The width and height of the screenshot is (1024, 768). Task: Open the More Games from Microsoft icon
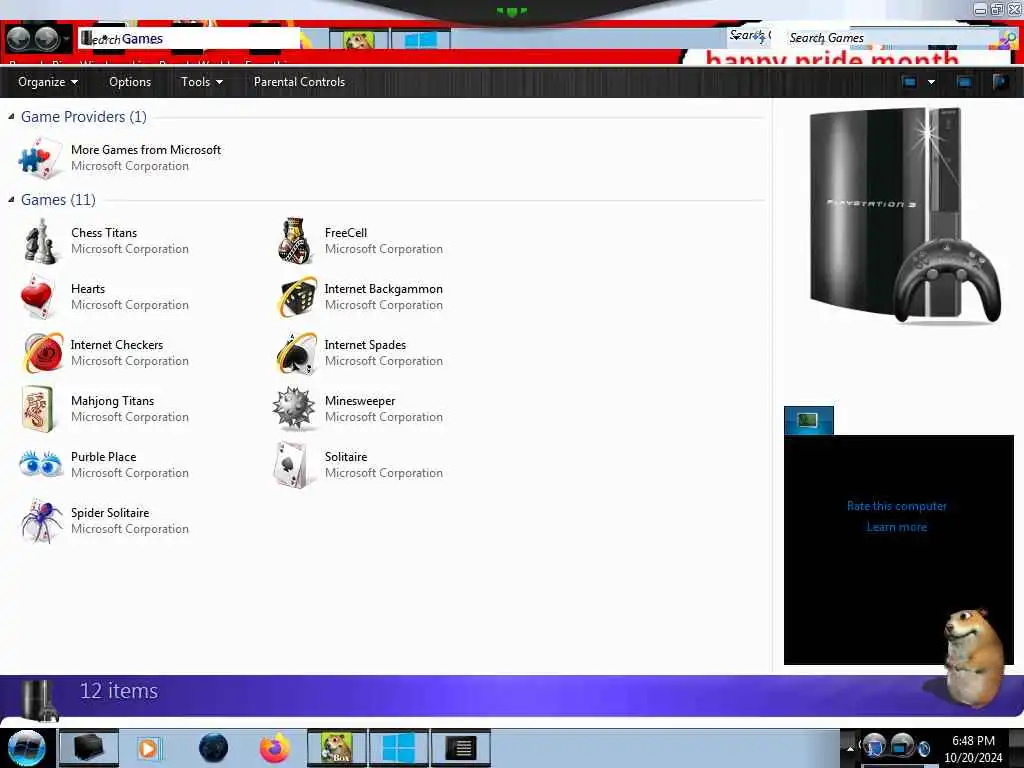click(39, 157)
